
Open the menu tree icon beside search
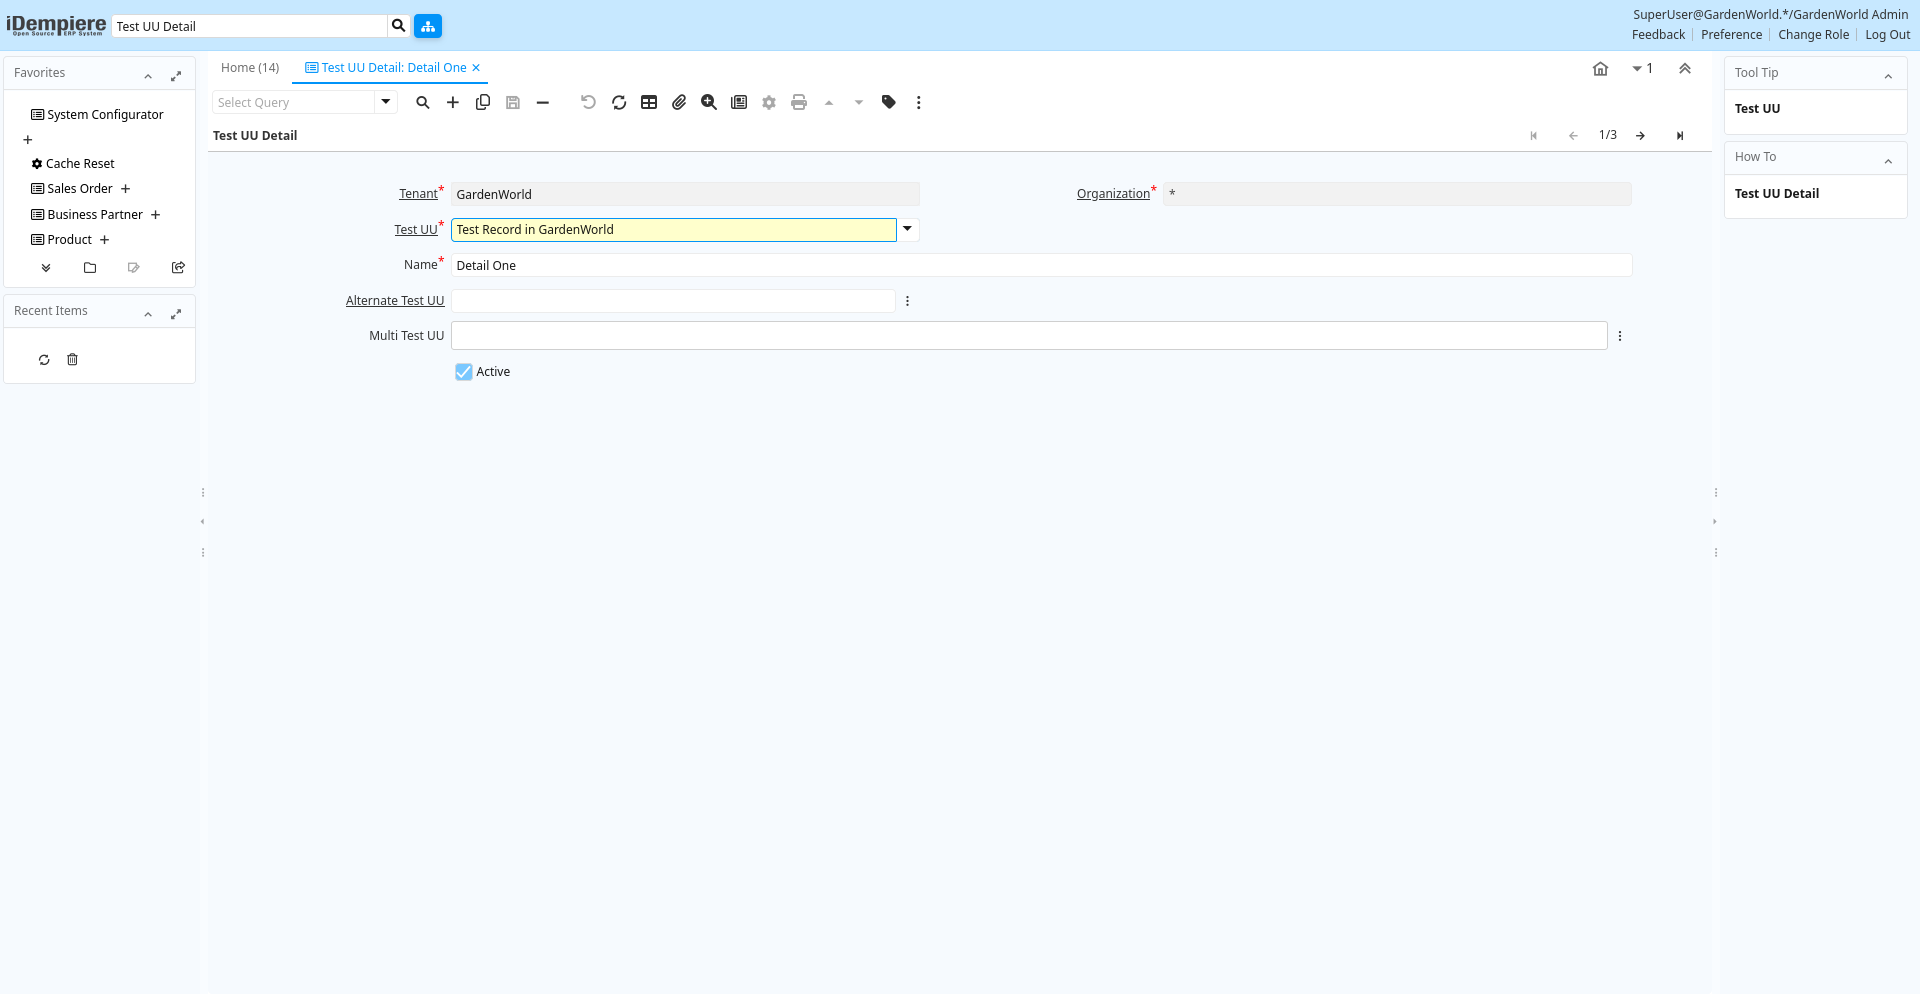pos(428,26)
